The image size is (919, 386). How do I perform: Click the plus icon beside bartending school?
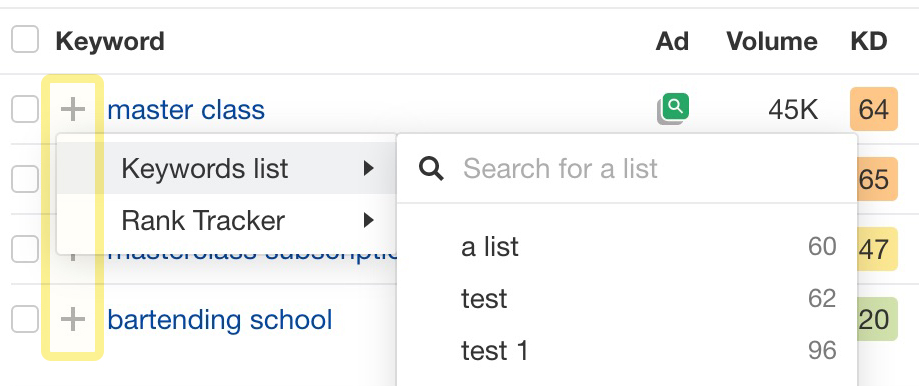(x=73, y=320)
